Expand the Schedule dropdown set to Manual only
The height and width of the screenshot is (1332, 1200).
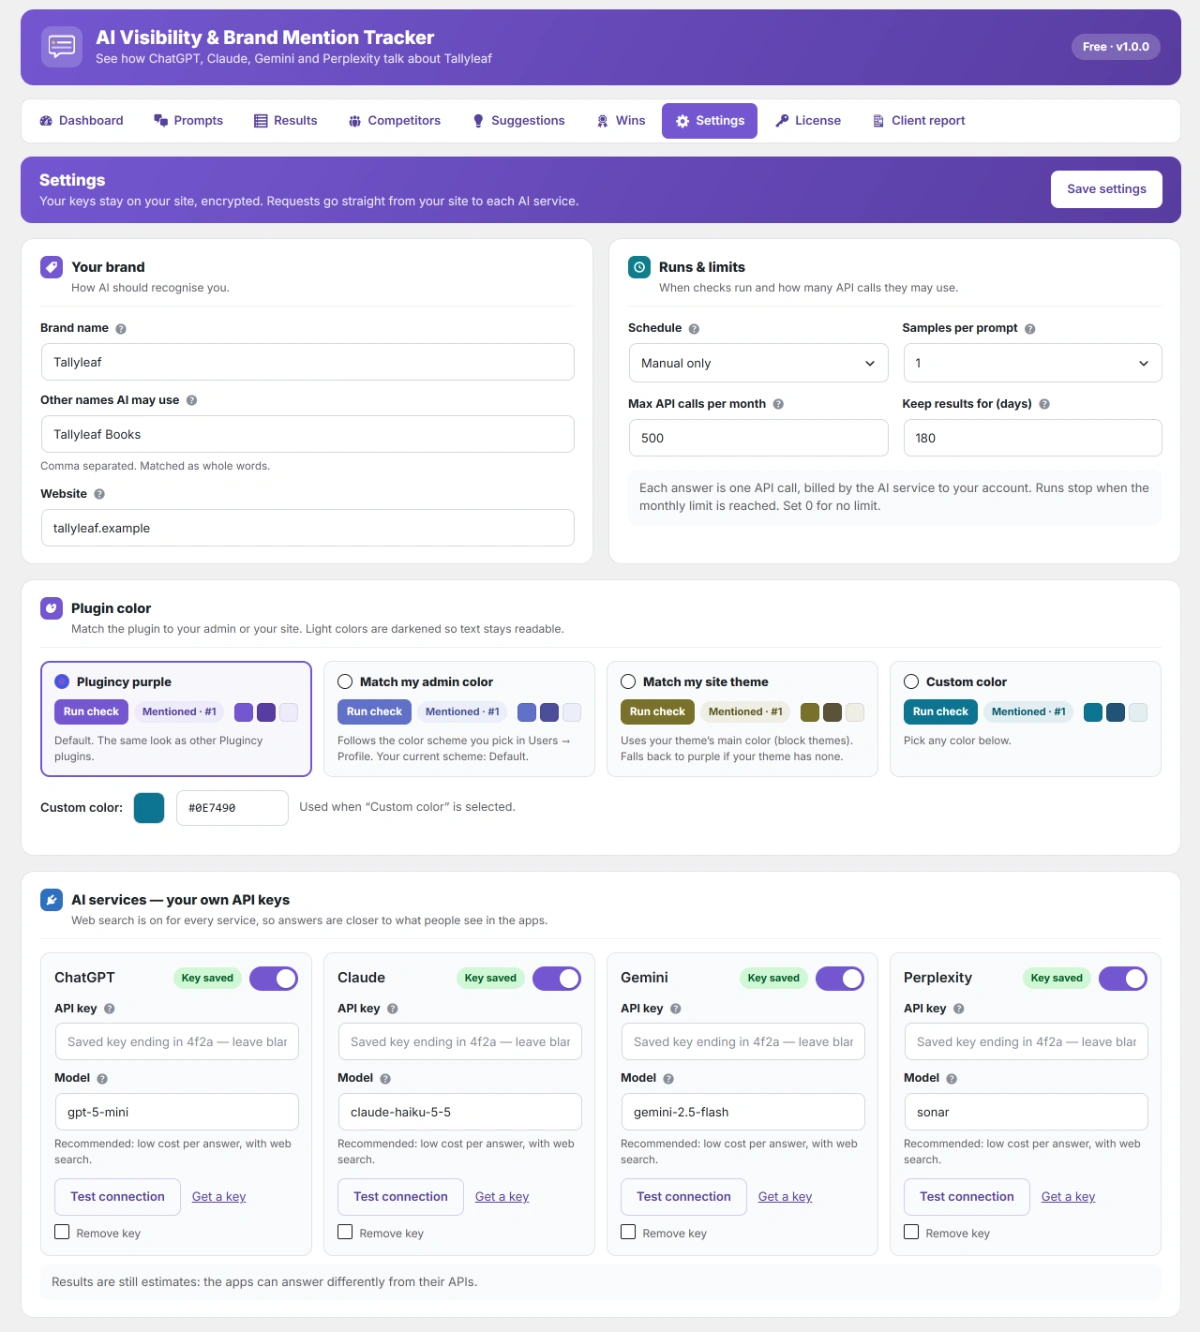pos(758,363)
